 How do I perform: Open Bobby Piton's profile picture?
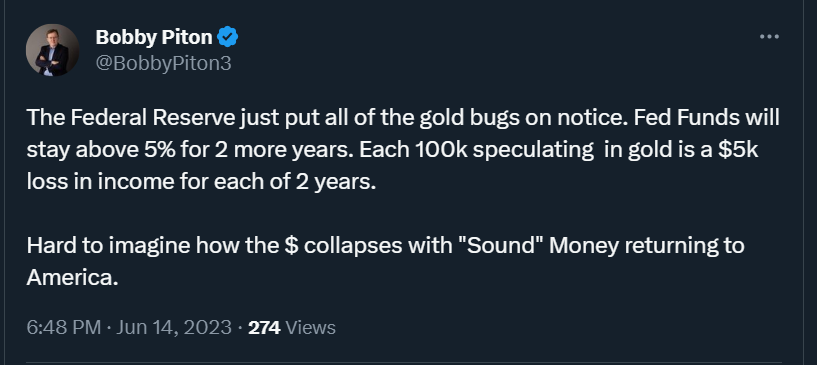click(x=53, y=50)
